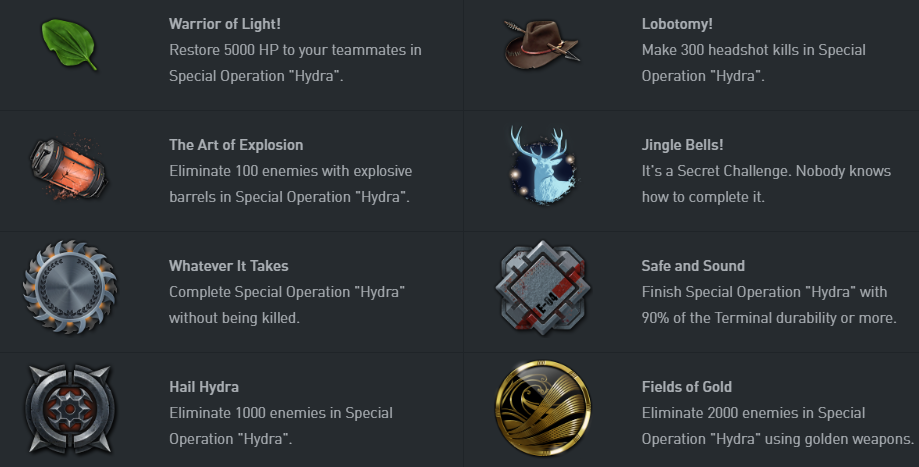Click the Whatever It Takes title
The width and height of the screenshot is (919, 467).
(x=229, y=266)
